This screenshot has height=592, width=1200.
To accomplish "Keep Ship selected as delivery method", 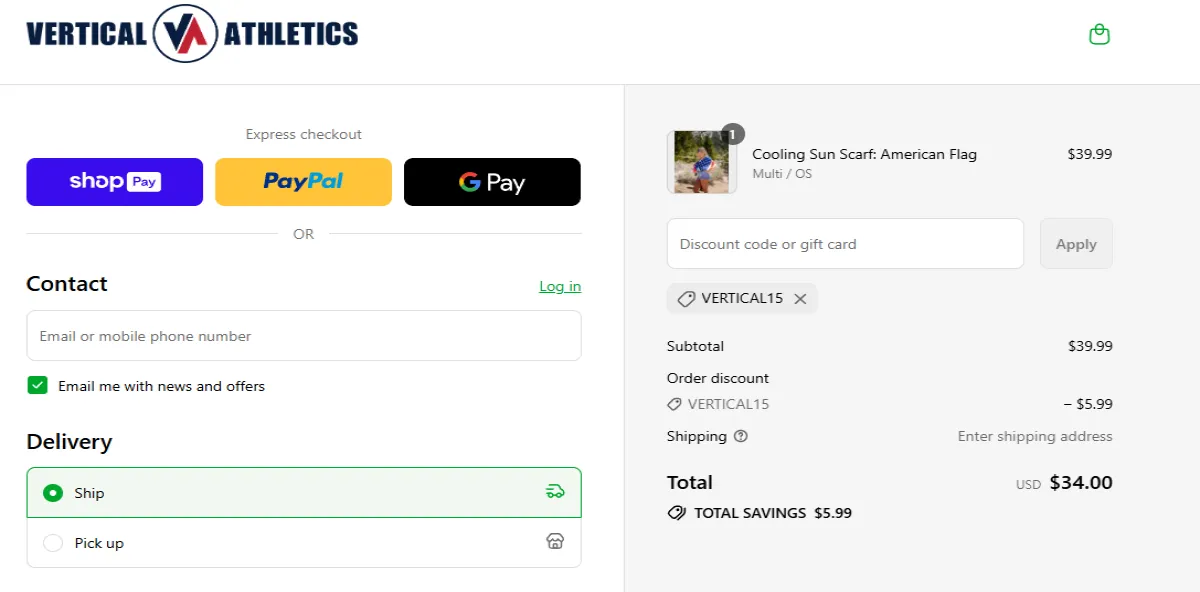I will tap(52, 492).
